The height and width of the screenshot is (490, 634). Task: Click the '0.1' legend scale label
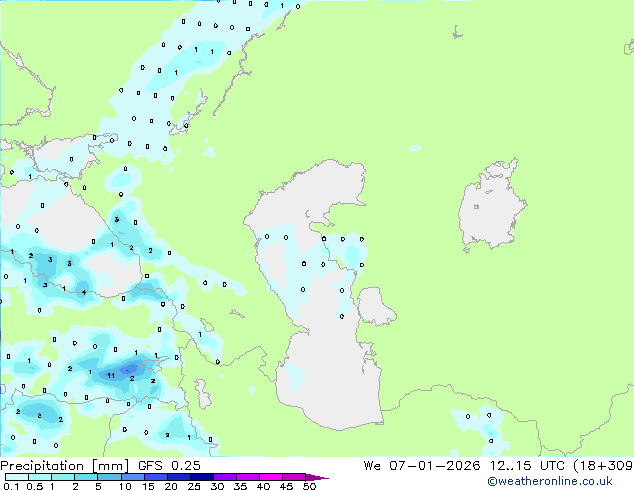(11, 486)
